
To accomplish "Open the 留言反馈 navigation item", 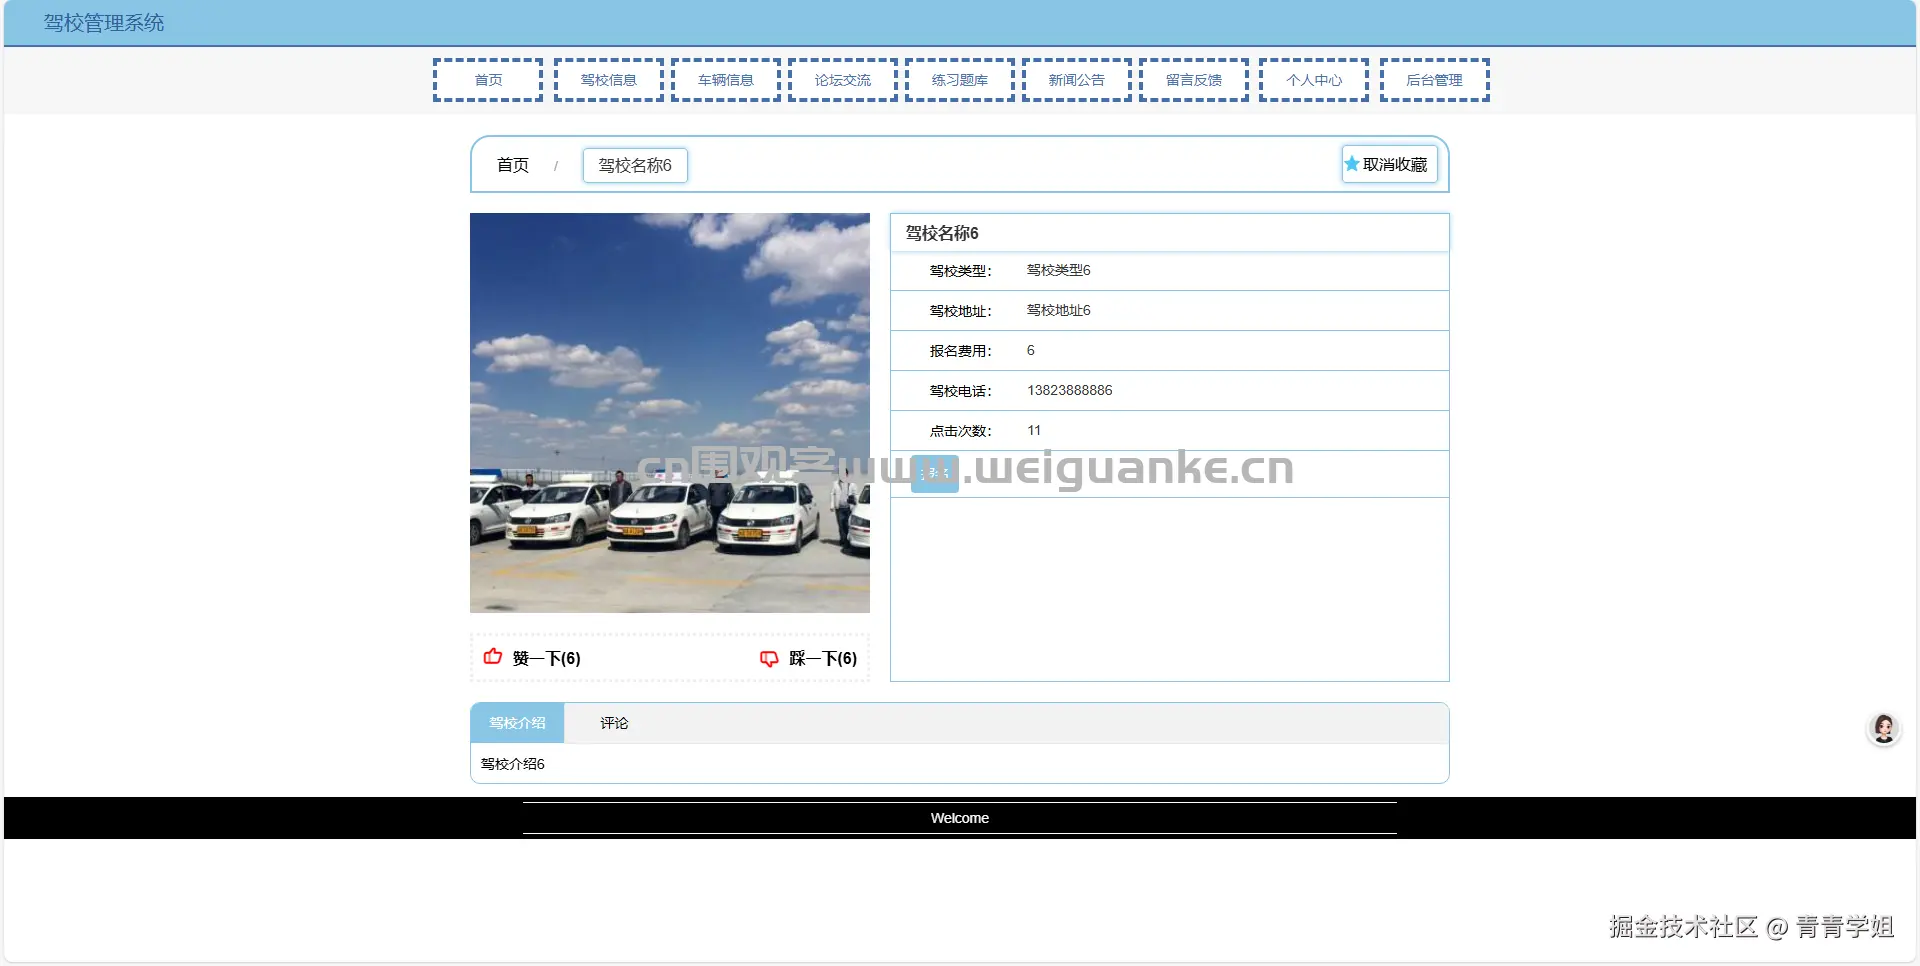I will pyautogui.click(x=1194, y=80).
